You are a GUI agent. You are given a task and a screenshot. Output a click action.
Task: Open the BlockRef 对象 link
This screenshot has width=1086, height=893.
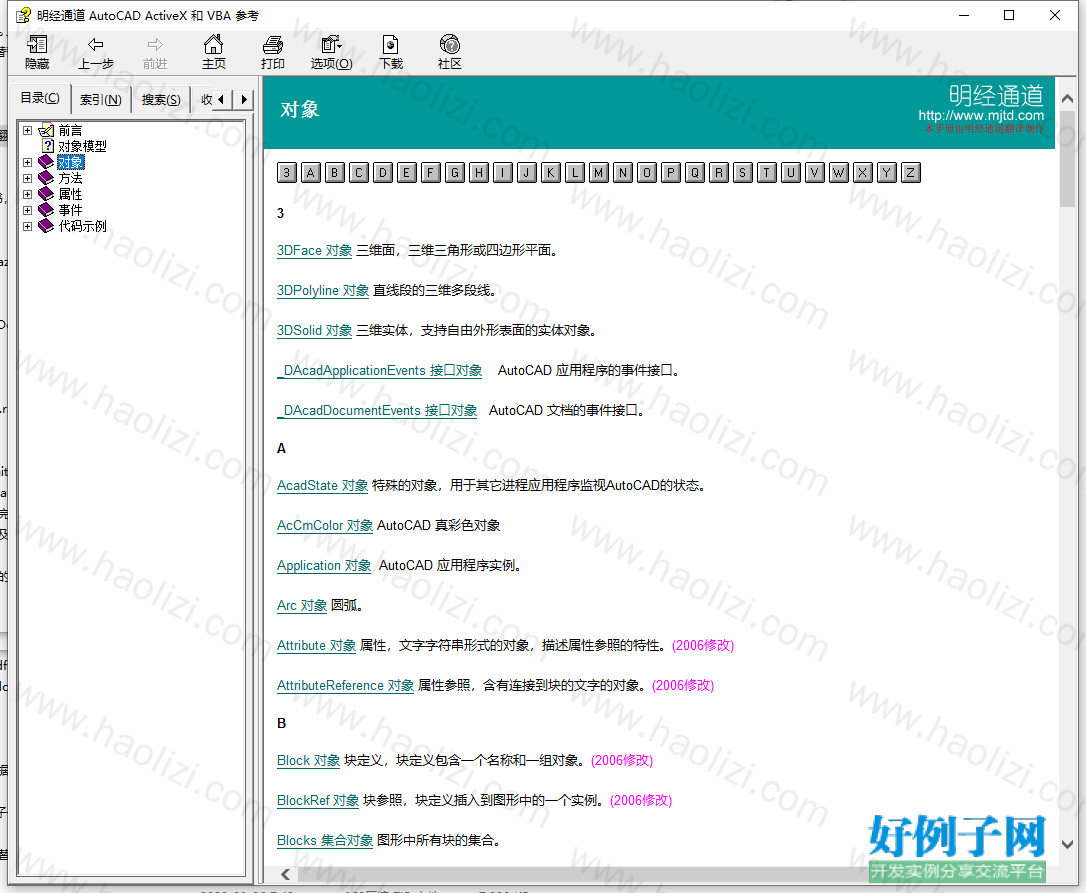pyautogui.click(x=318, y=800)
